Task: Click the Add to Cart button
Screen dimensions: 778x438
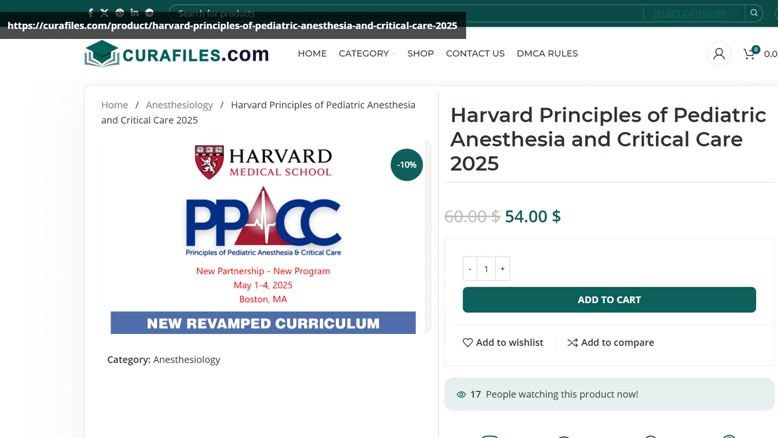Action: pyautogui.click(x=609, y=300)
